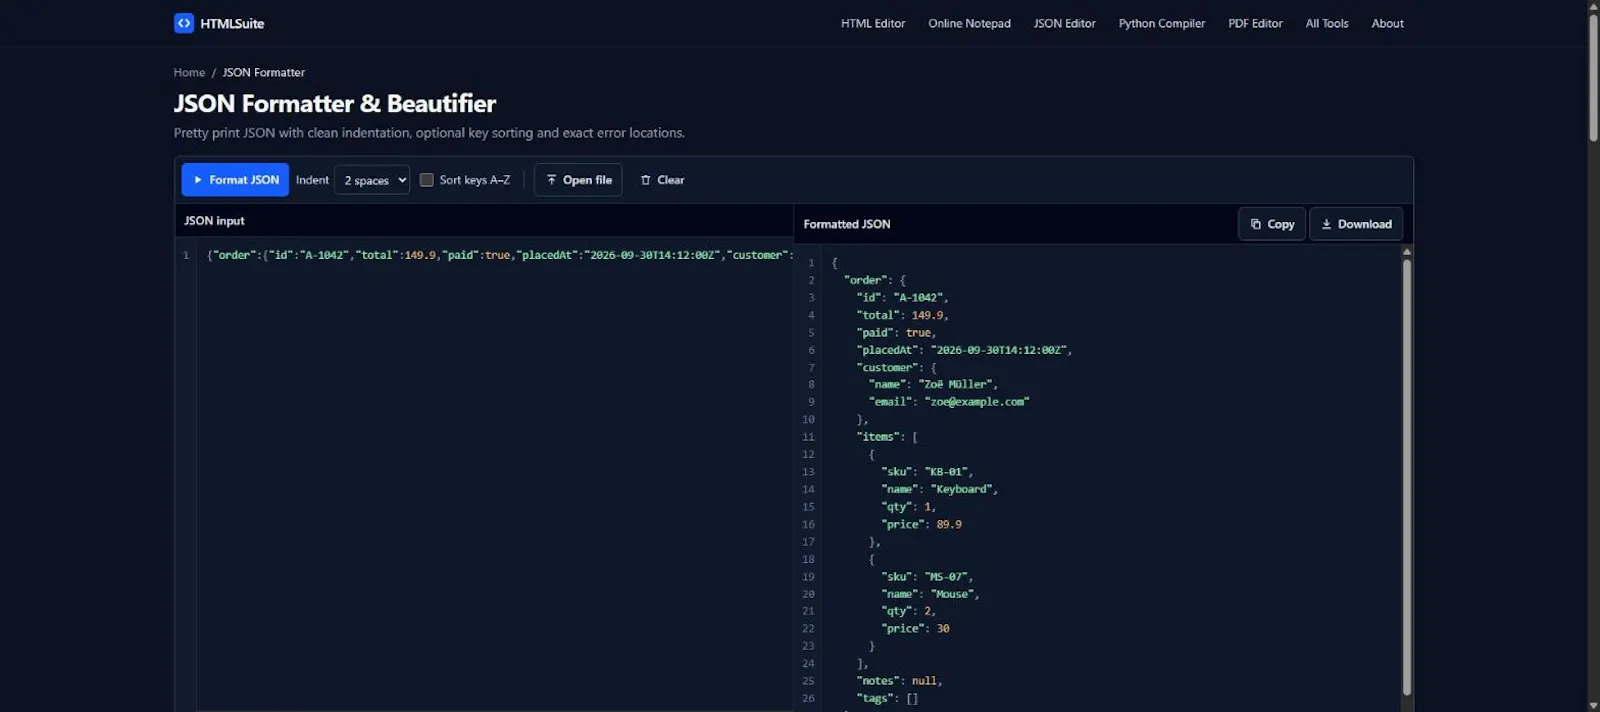
Task: Click the scroll up arrow of the output panel
Action: pos(1407,252)
